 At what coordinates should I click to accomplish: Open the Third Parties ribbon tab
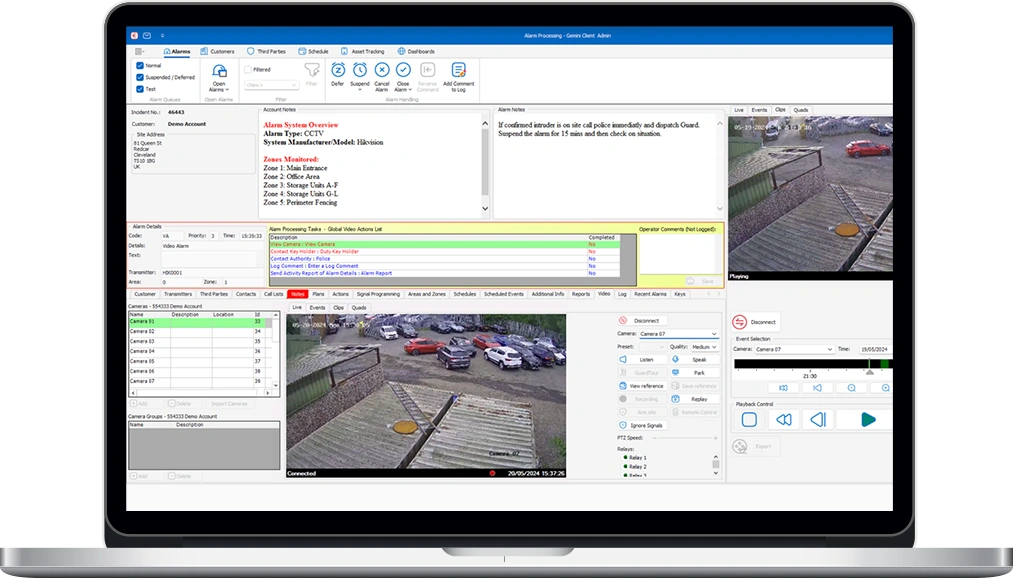coord(266,51)
